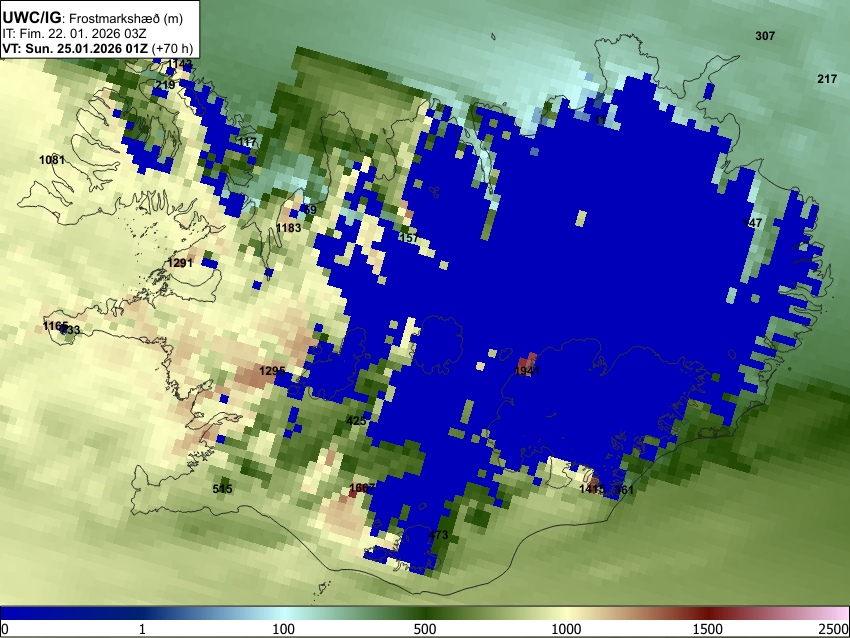Image resolution: width=850 pixels, height=638 pixels.
Task: Click the 1415 value label on the map
Action: pos(592,489)
